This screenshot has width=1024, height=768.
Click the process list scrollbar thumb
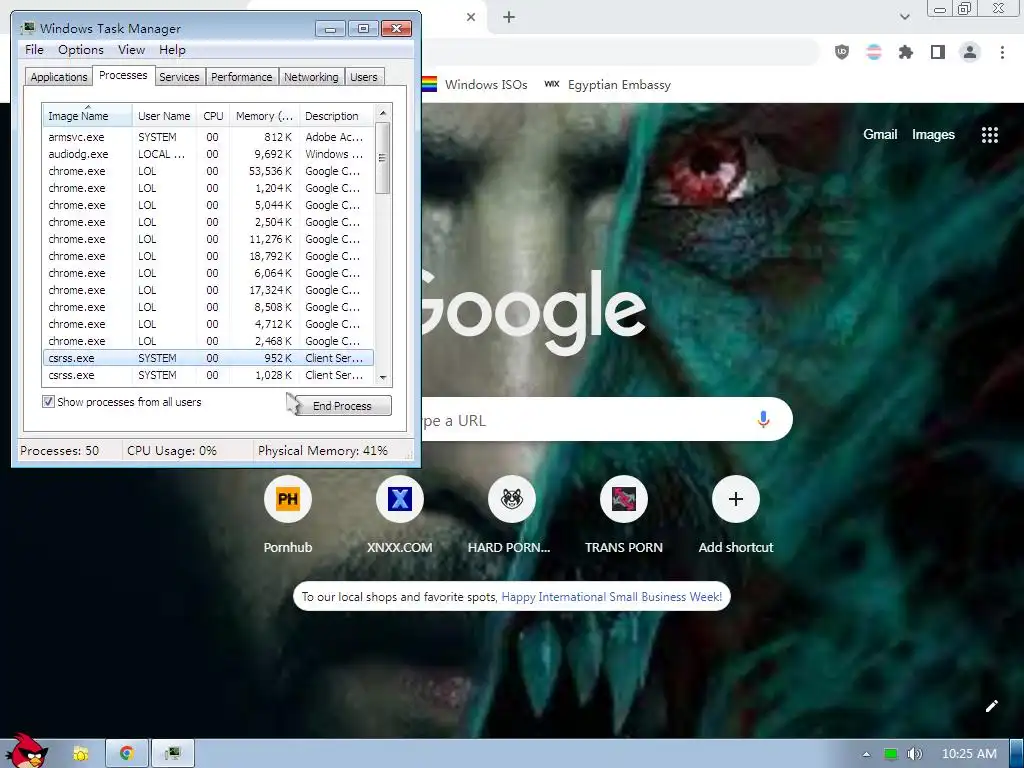(383, 157)
